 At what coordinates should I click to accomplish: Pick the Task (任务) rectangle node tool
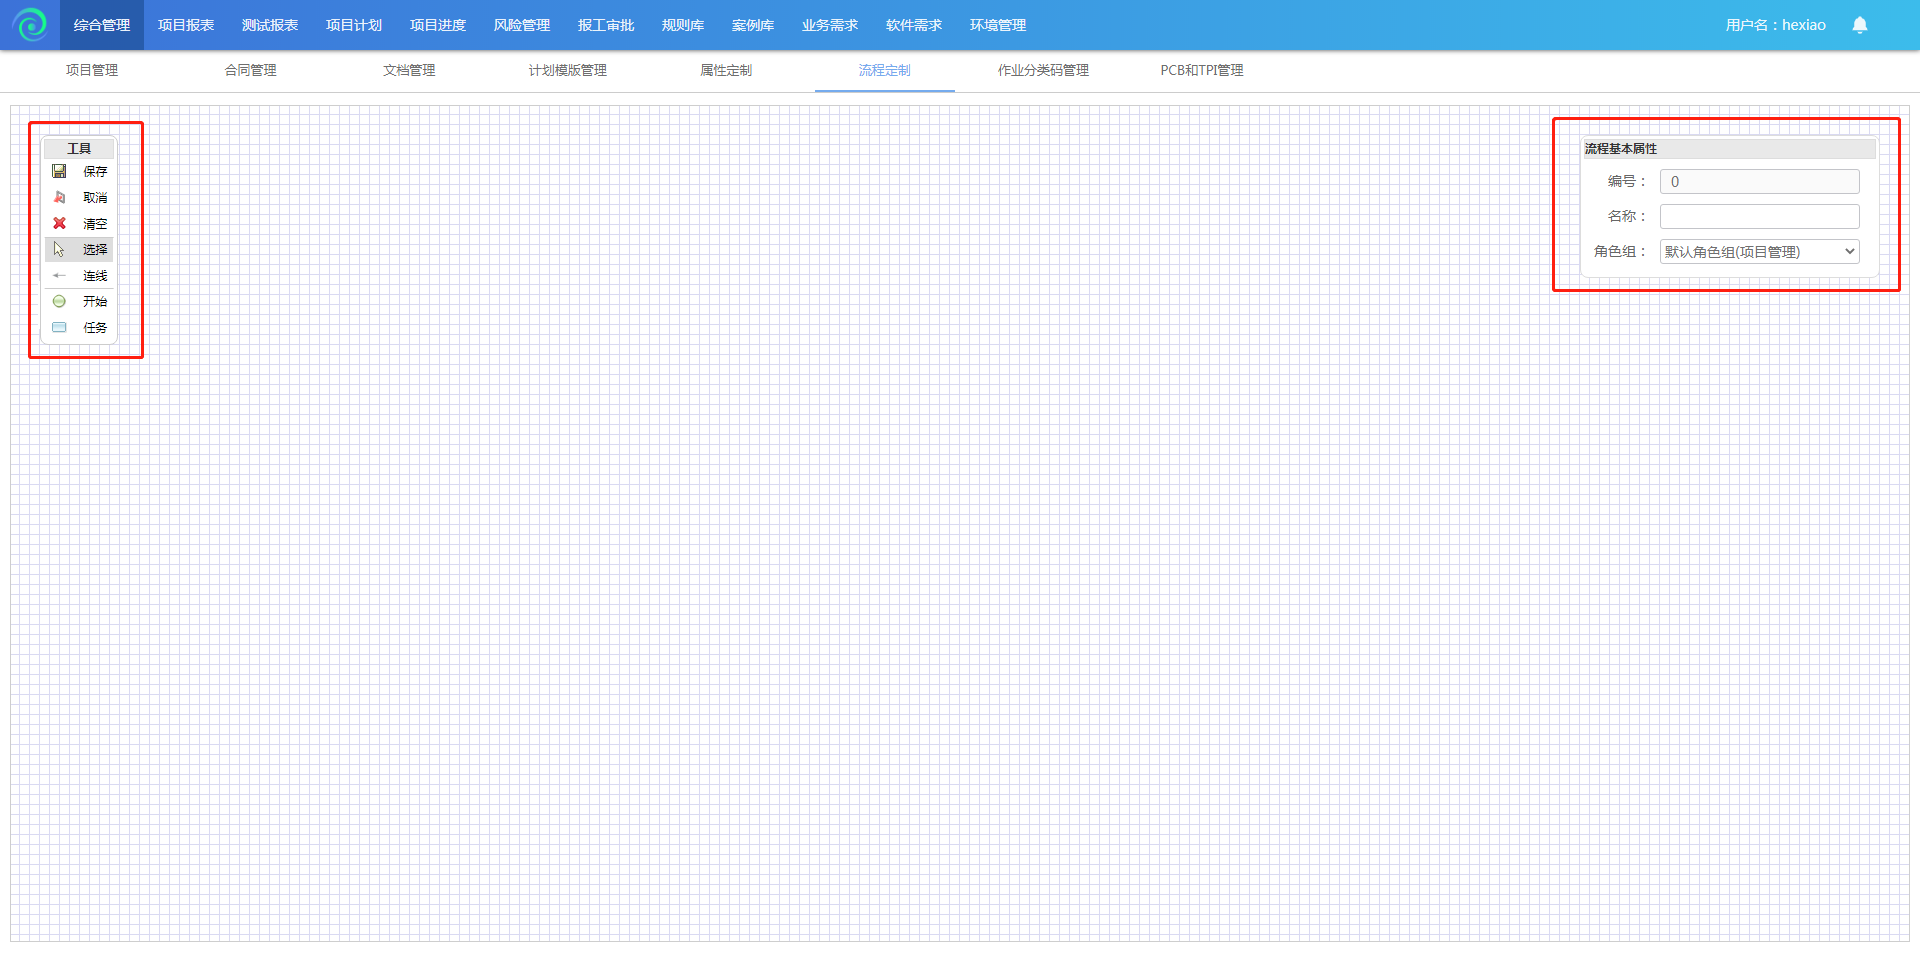tap(60, 328)
